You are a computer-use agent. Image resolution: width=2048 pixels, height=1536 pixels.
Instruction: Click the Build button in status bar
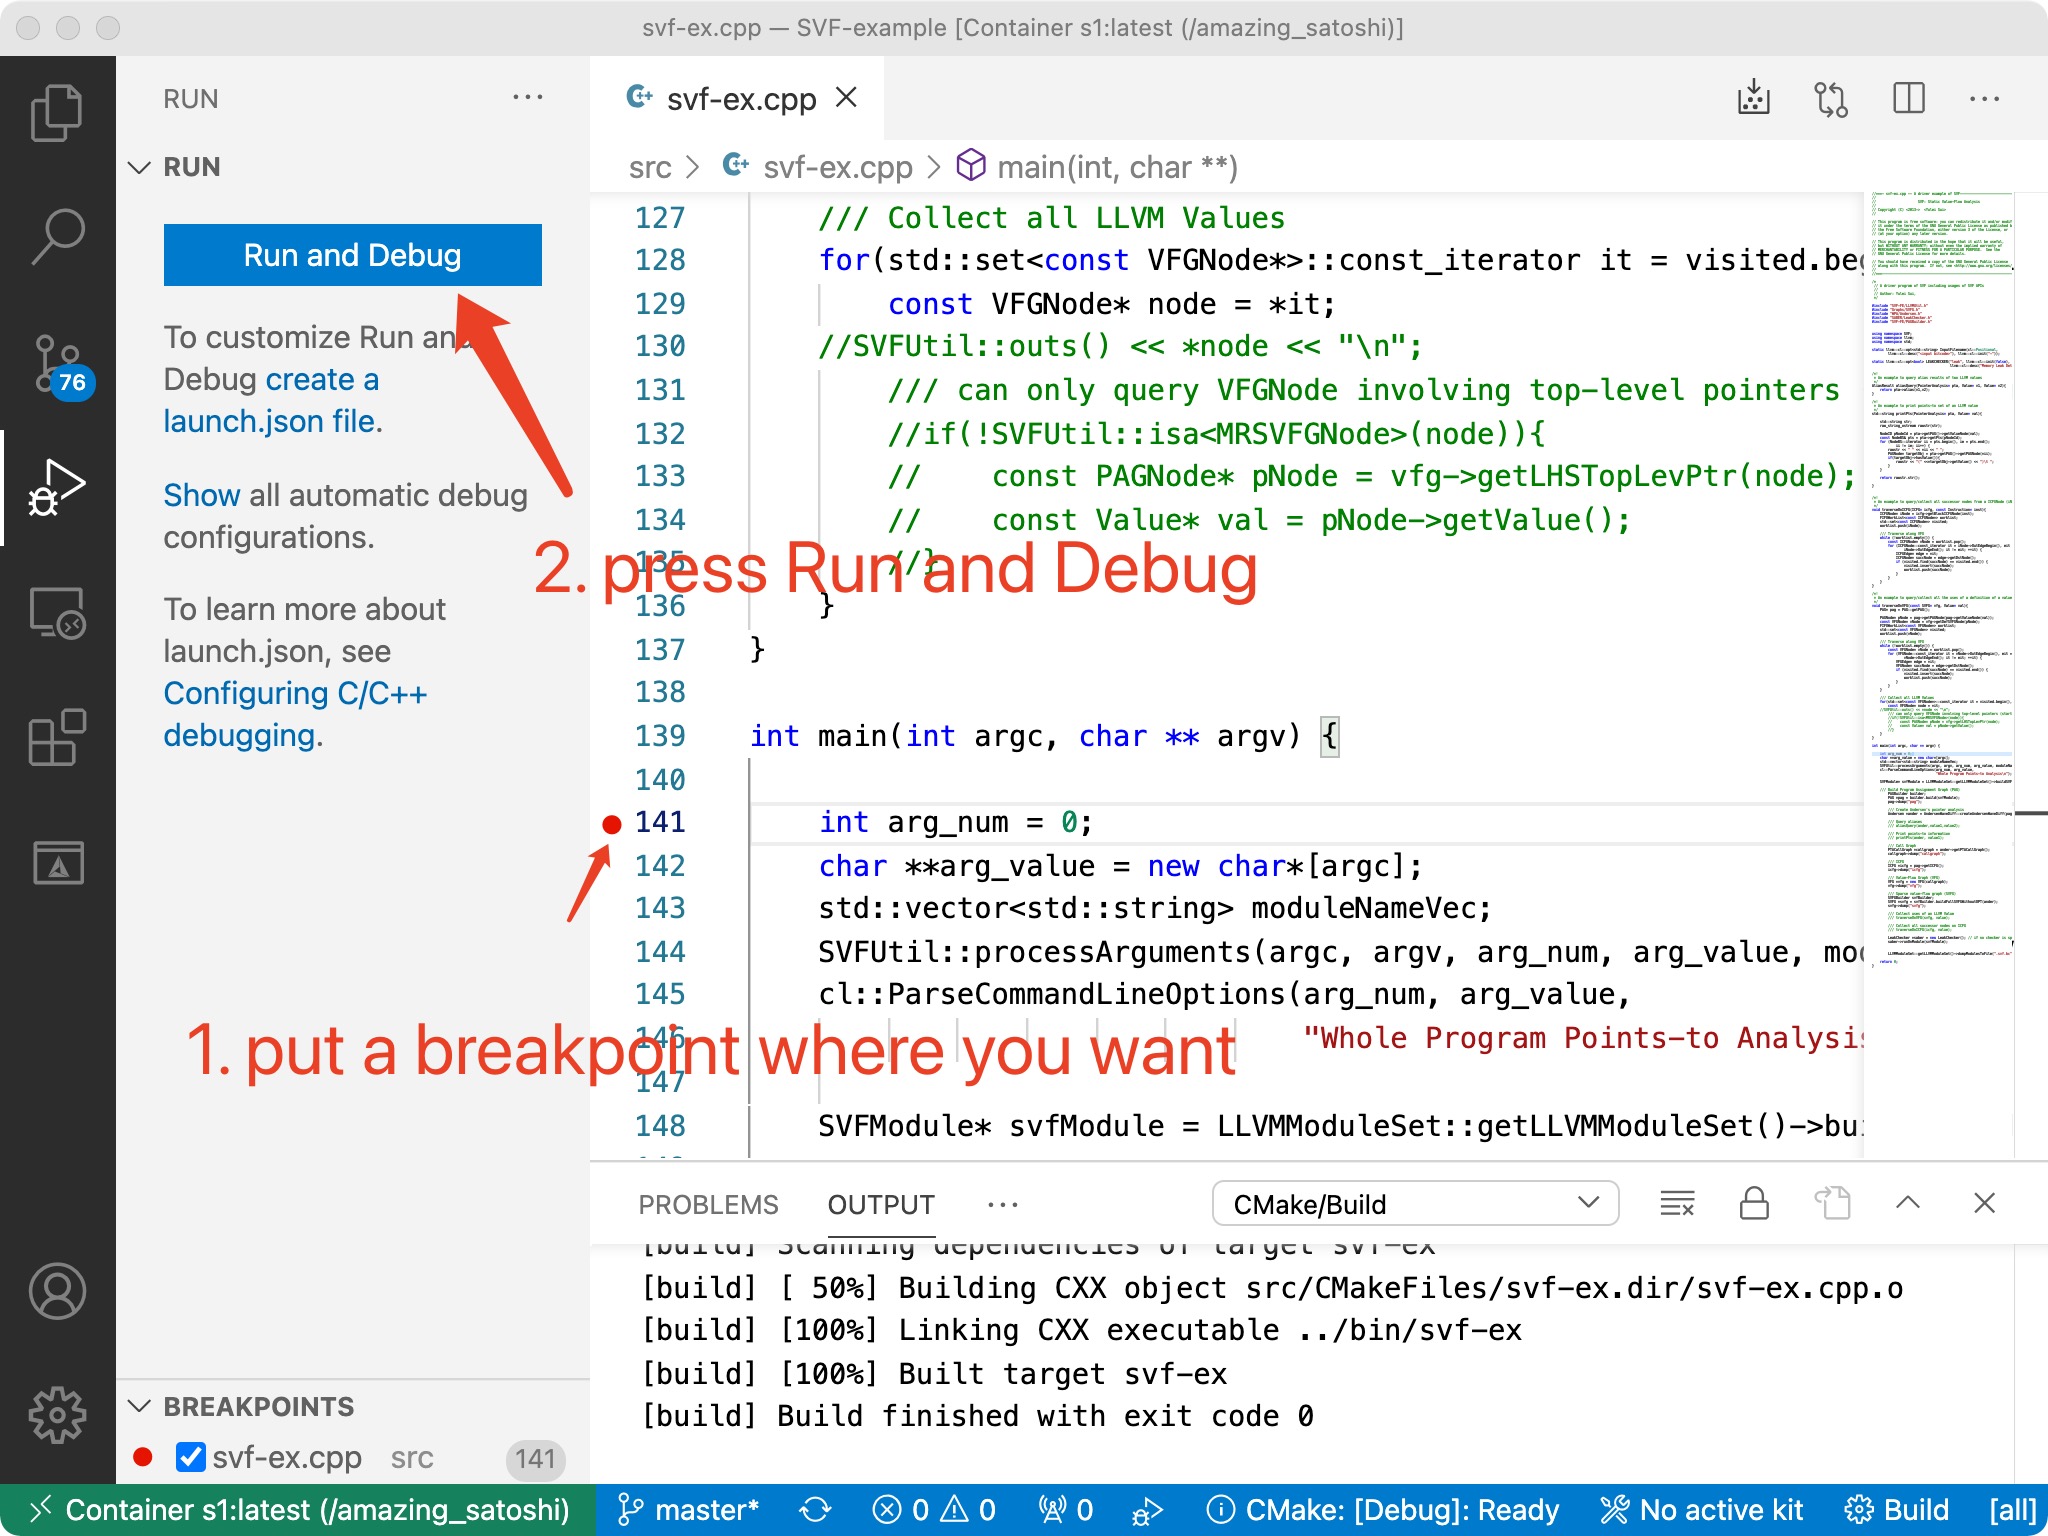[x=1897, y=1510]
